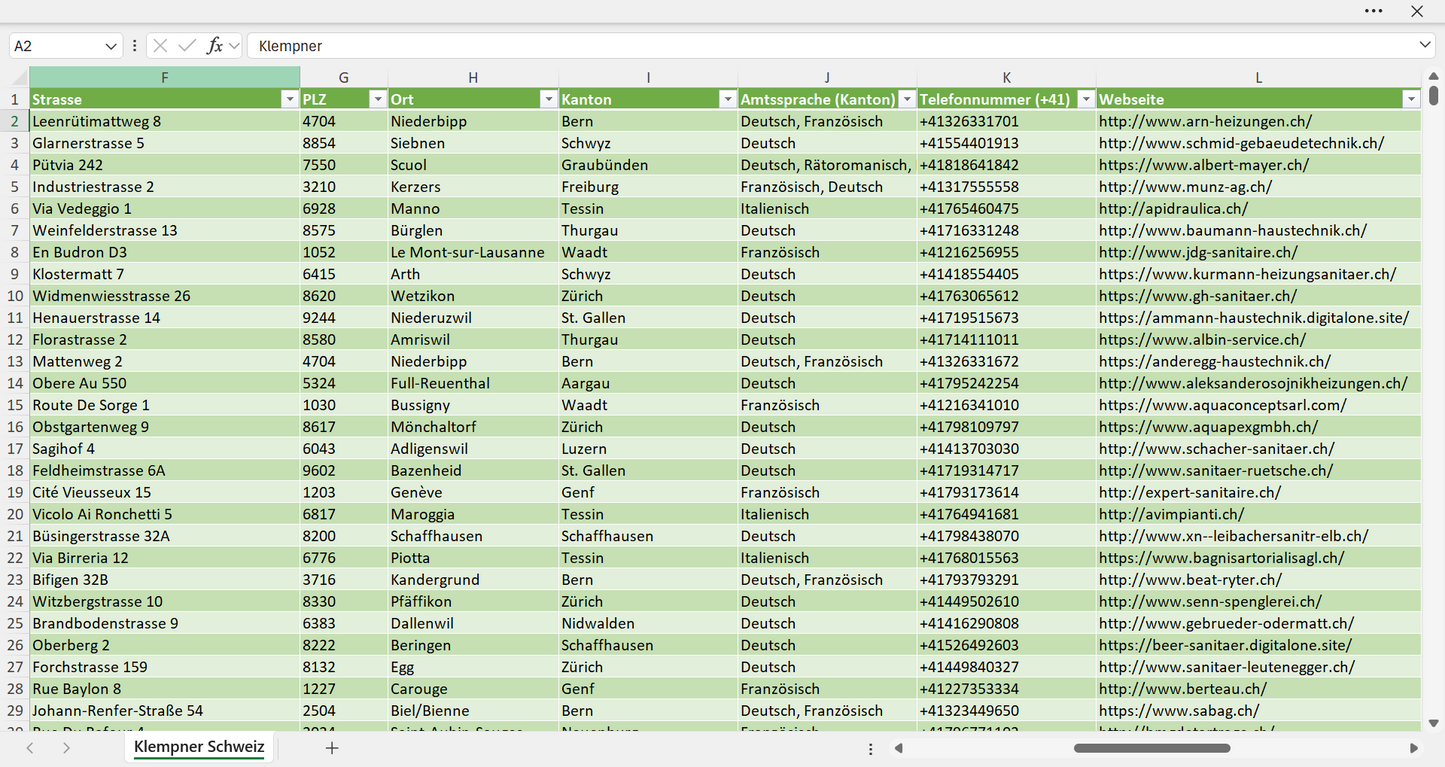
Task: Select the Klempner Schweiz sheet tab
Action: tap(199, 747)
